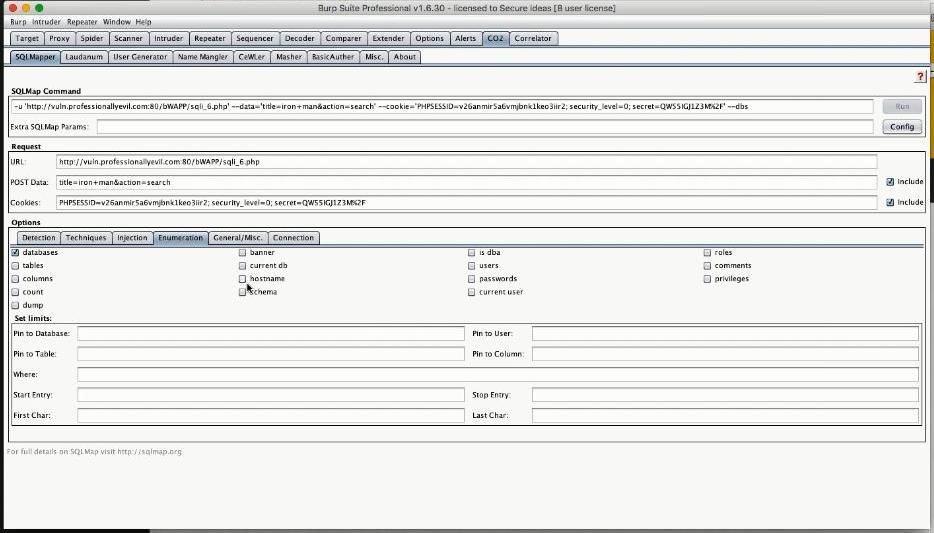Image resolution: width=934 pixels, height=533 pixels.
Task: Open the Help menu
Action: tap(144, 21)
